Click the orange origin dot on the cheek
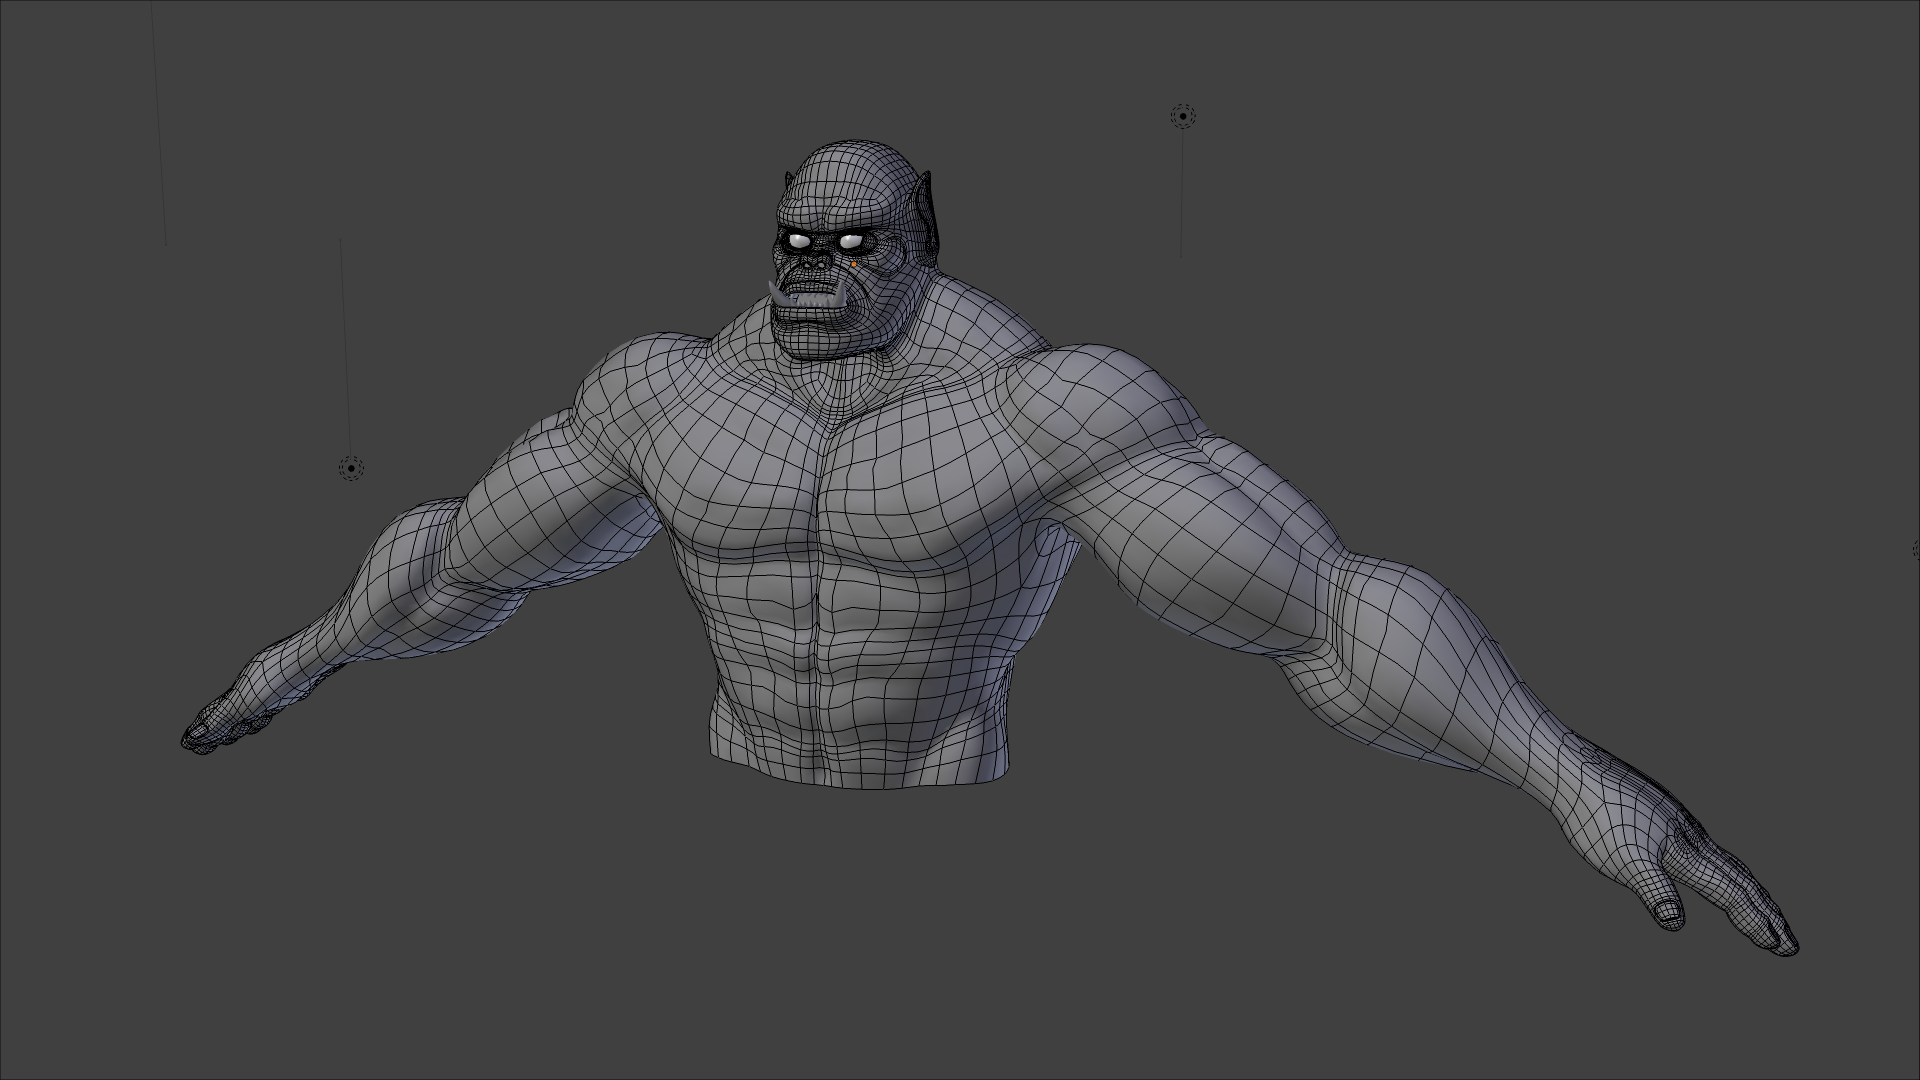The width and height of the screenshot is (1920, 1080). (x=853, y=264)
